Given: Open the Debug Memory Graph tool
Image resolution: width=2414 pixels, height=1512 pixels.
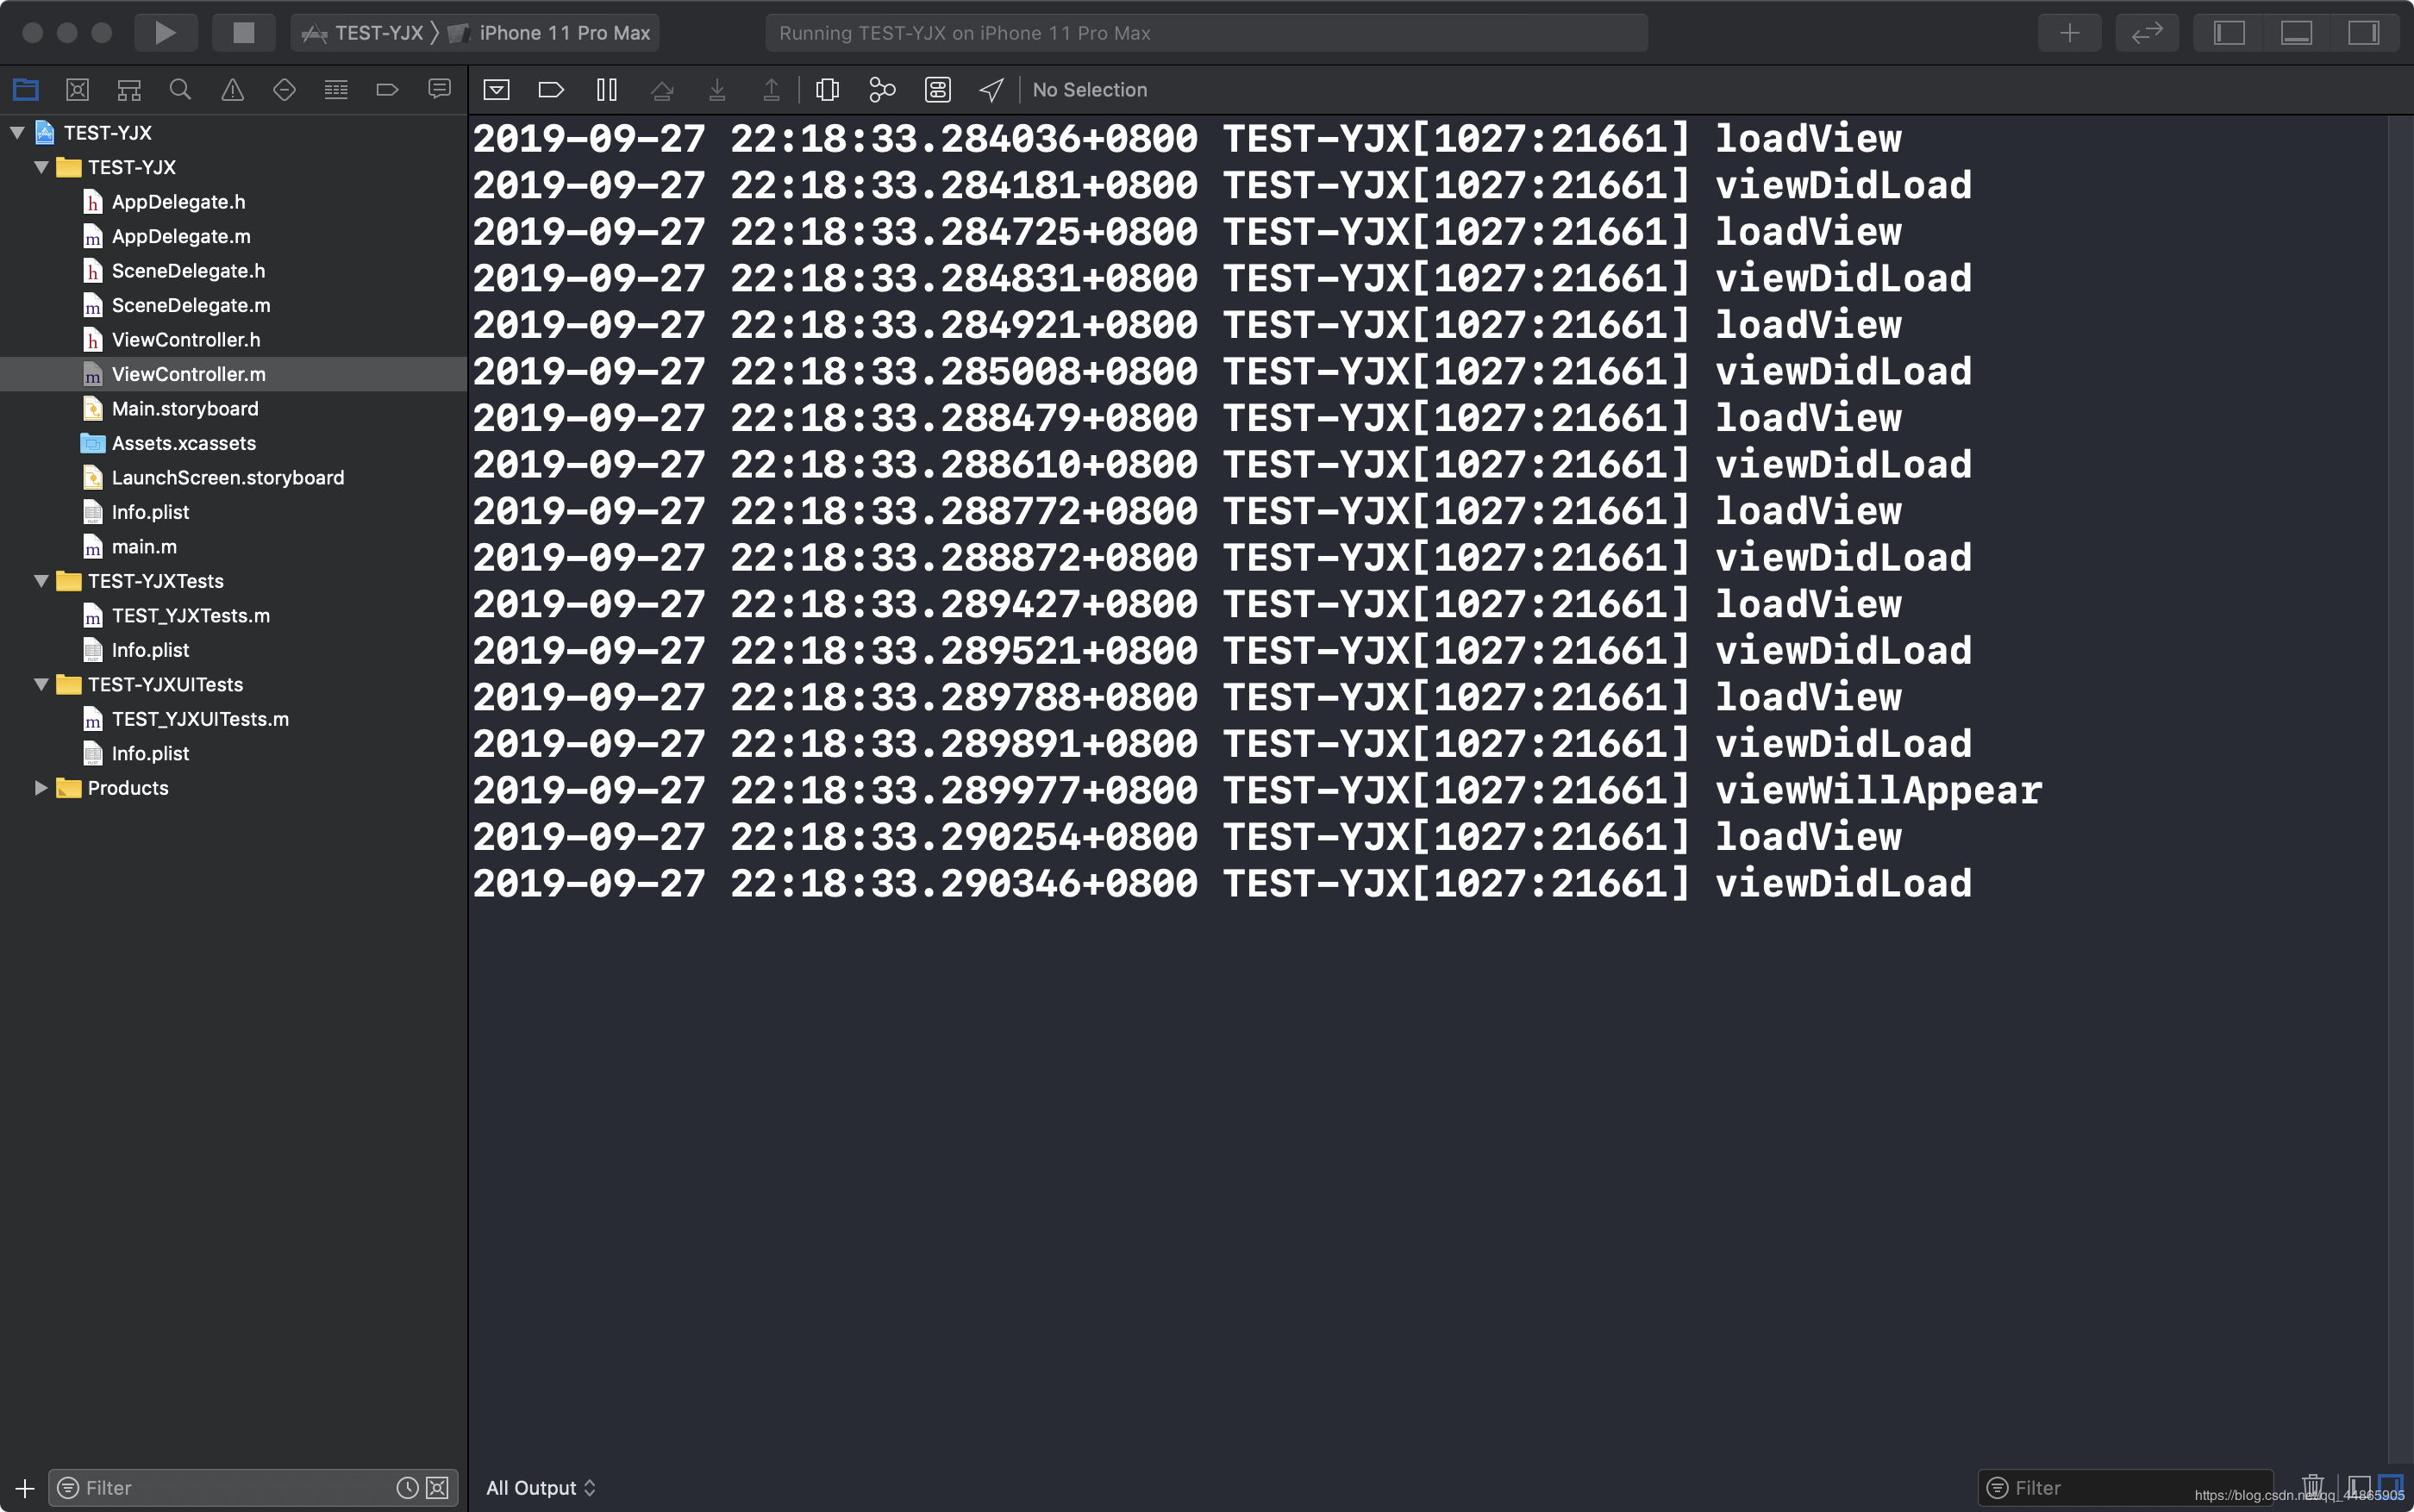Looking at the screenshot, I should pyautogui.click(x=881, y=90).
